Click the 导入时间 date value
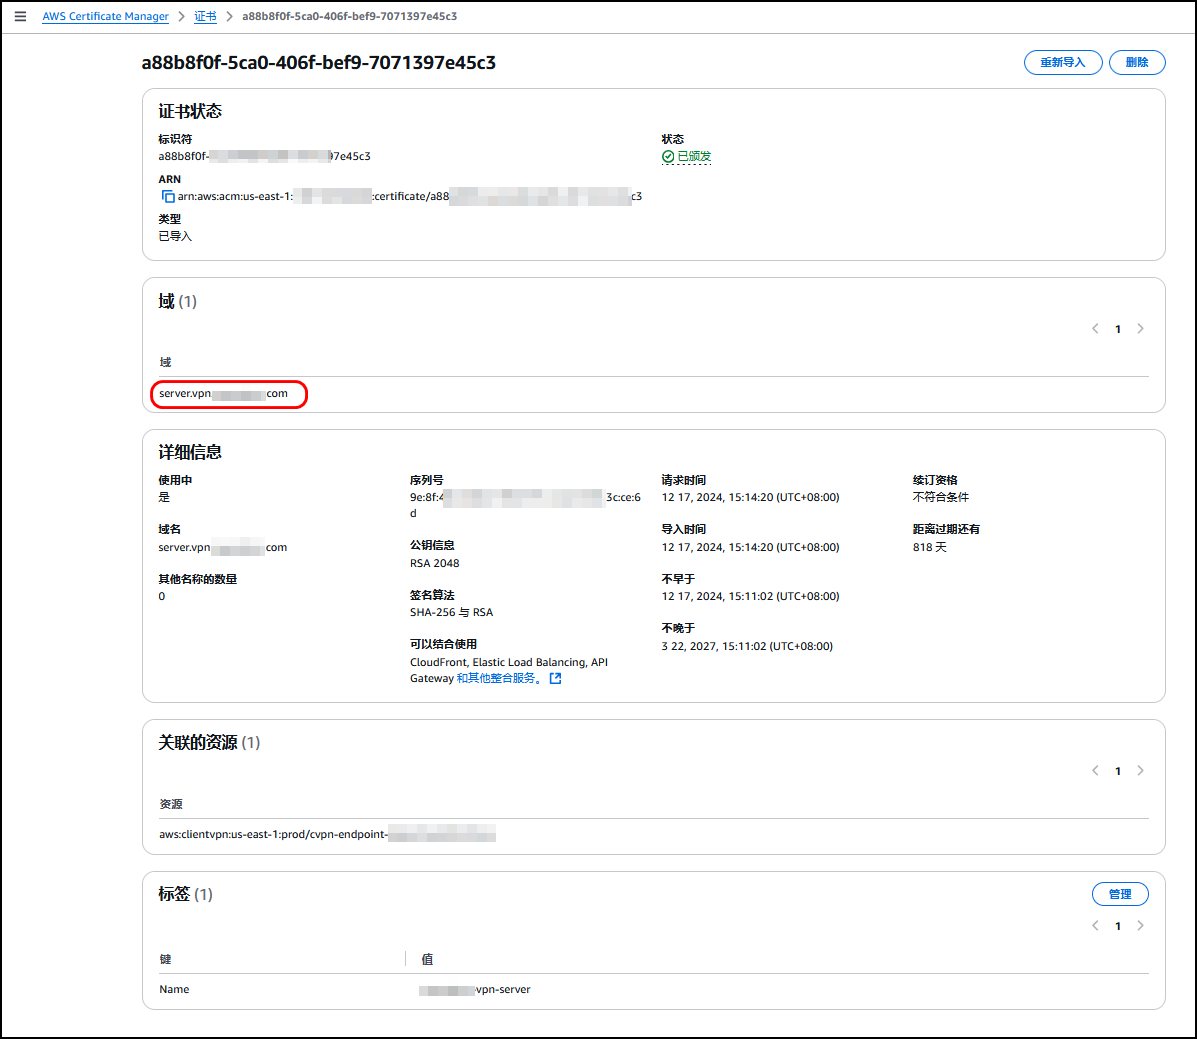 coord(750,547)
